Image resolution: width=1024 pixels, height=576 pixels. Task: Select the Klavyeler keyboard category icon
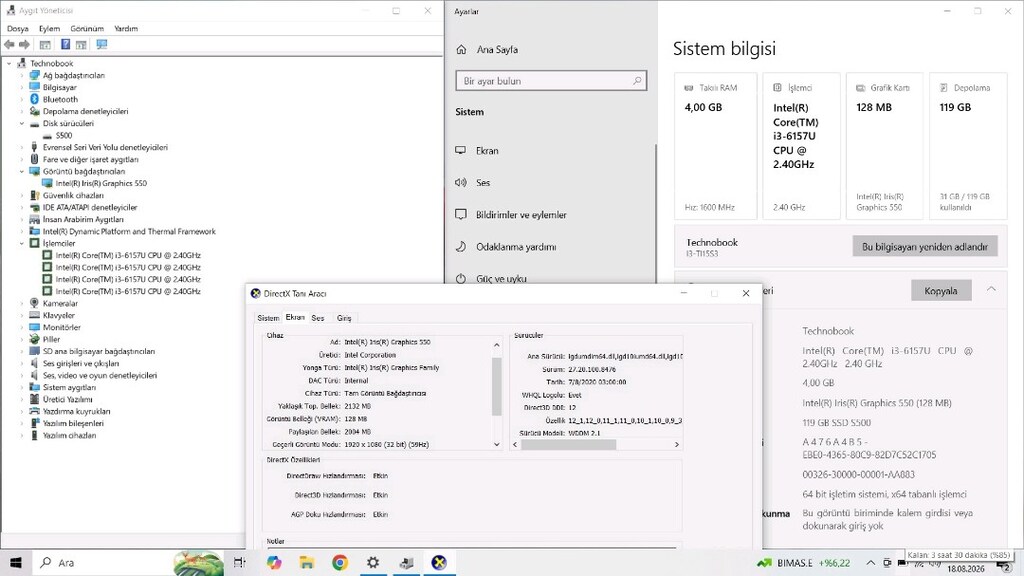coord(35,315)
